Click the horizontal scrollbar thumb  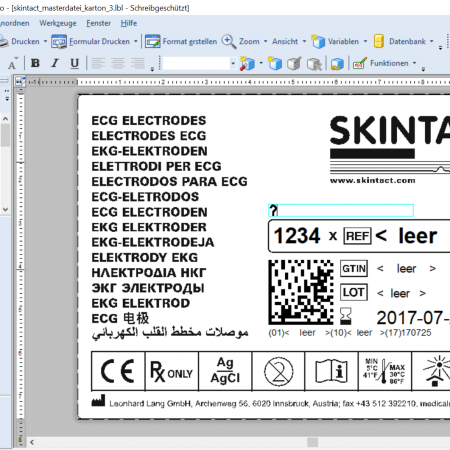312,443
